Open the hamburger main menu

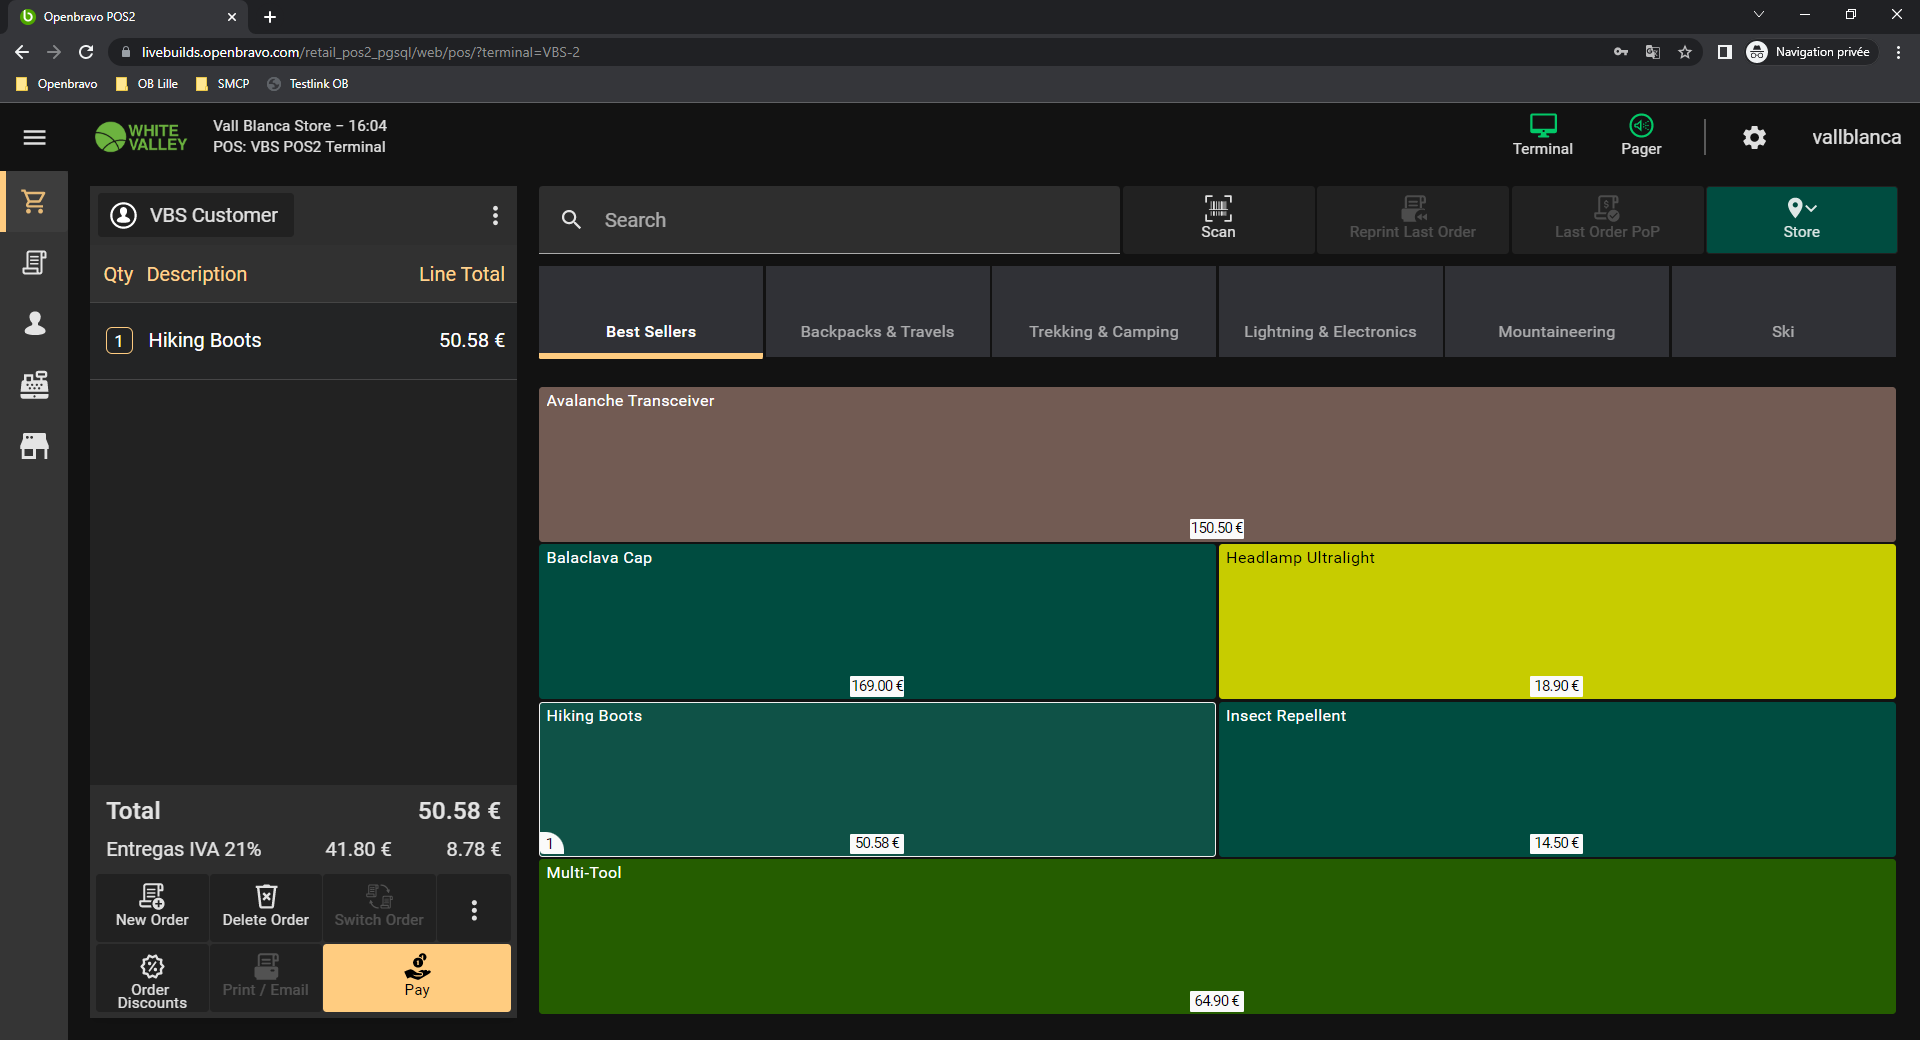[34, 138]
